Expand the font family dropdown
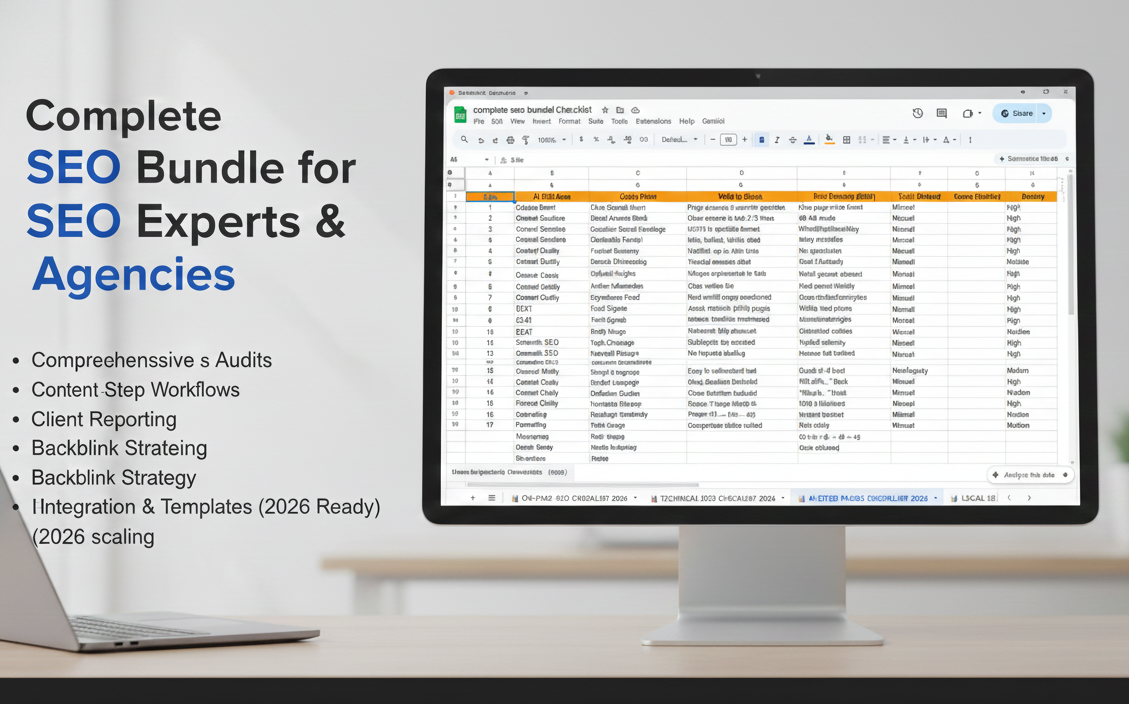The image size is (1129, 704). [680, 140]
